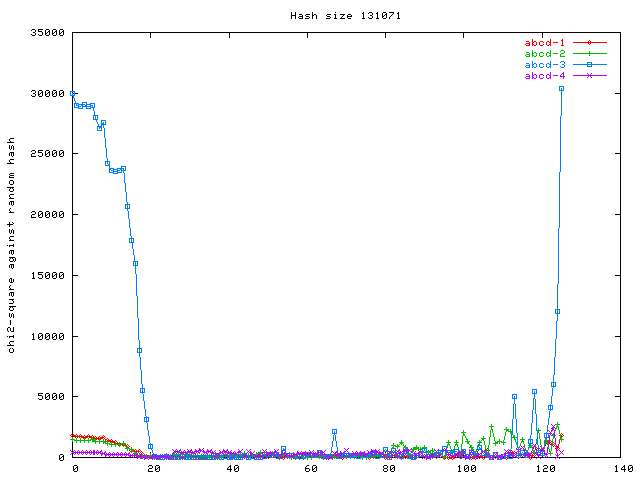Select the 'abcd-3' legend label
The image size is (640, 480).
(x=545, y=64)
